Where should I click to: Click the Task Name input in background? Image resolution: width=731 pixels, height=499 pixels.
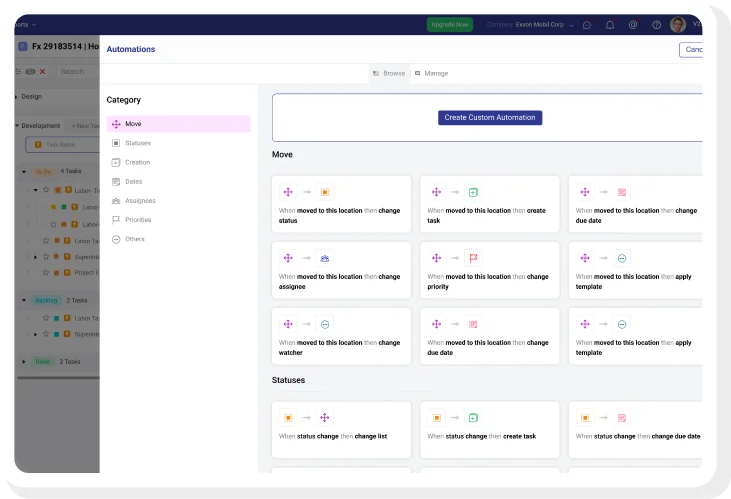62,145
